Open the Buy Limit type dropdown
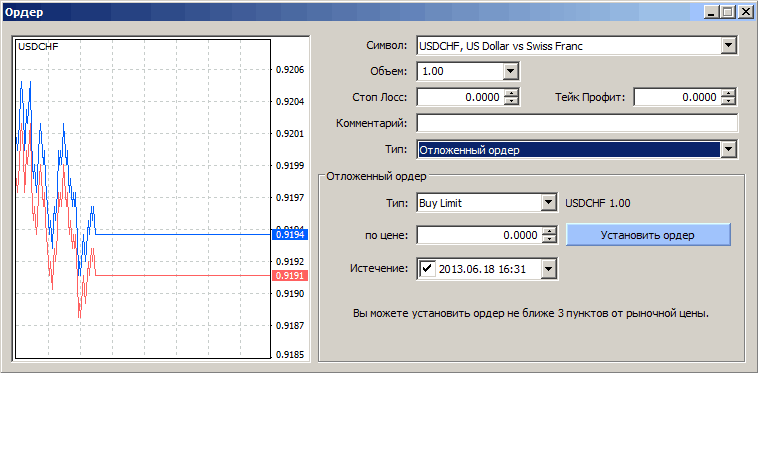This screenshot has height=472, width=758. point(548,203)
